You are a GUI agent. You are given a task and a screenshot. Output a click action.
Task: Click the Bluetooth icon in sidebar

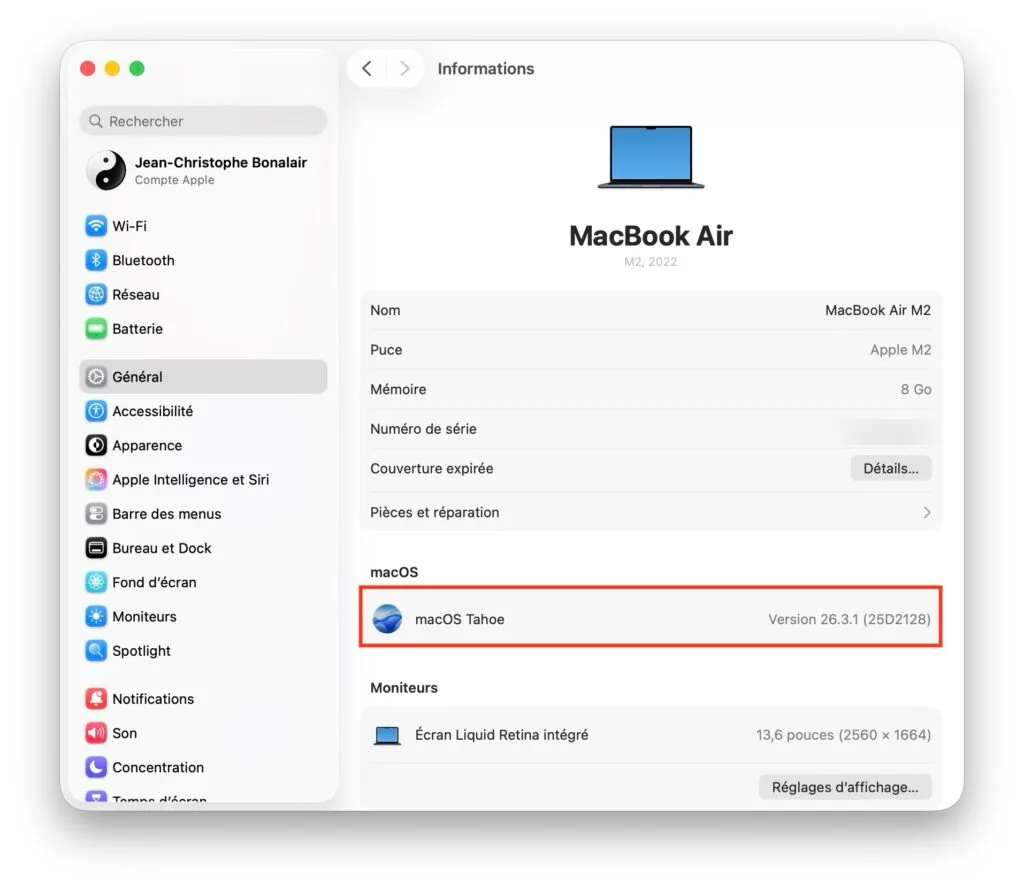[96, 260]
